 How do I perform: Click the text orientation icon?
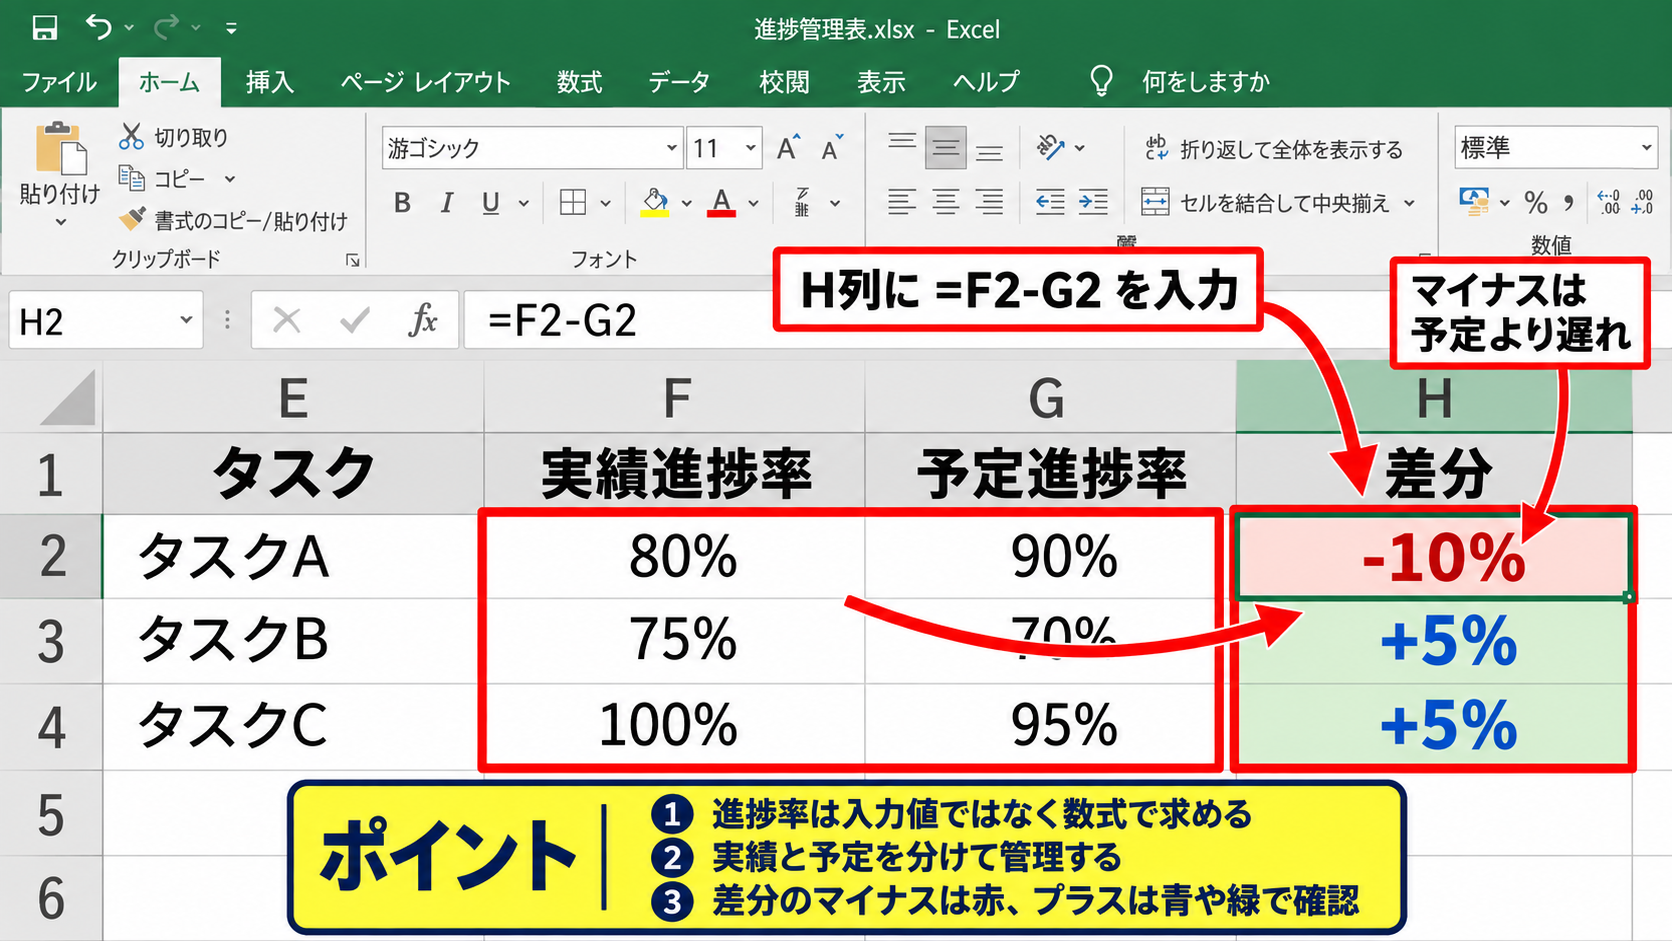tap(1050, 148)
